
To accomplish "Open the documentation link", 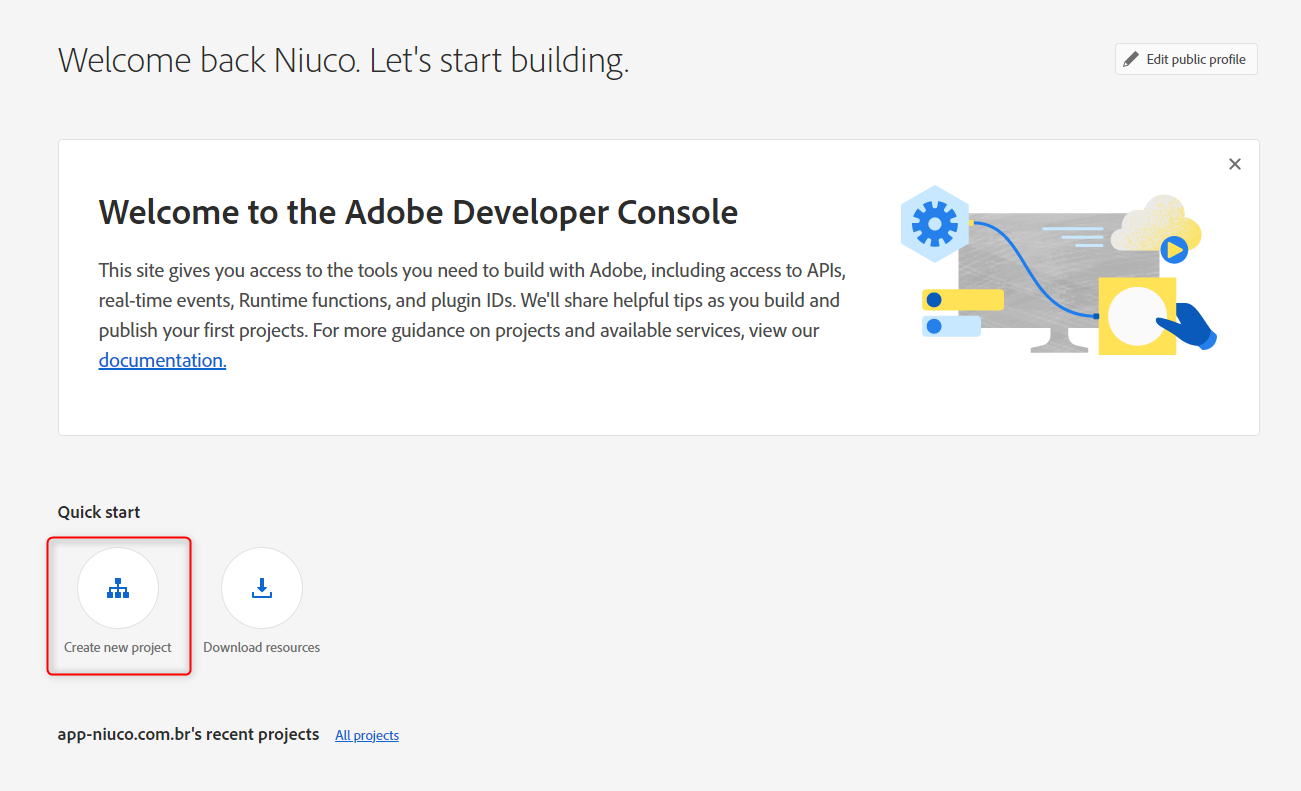I will click(162, 360).
